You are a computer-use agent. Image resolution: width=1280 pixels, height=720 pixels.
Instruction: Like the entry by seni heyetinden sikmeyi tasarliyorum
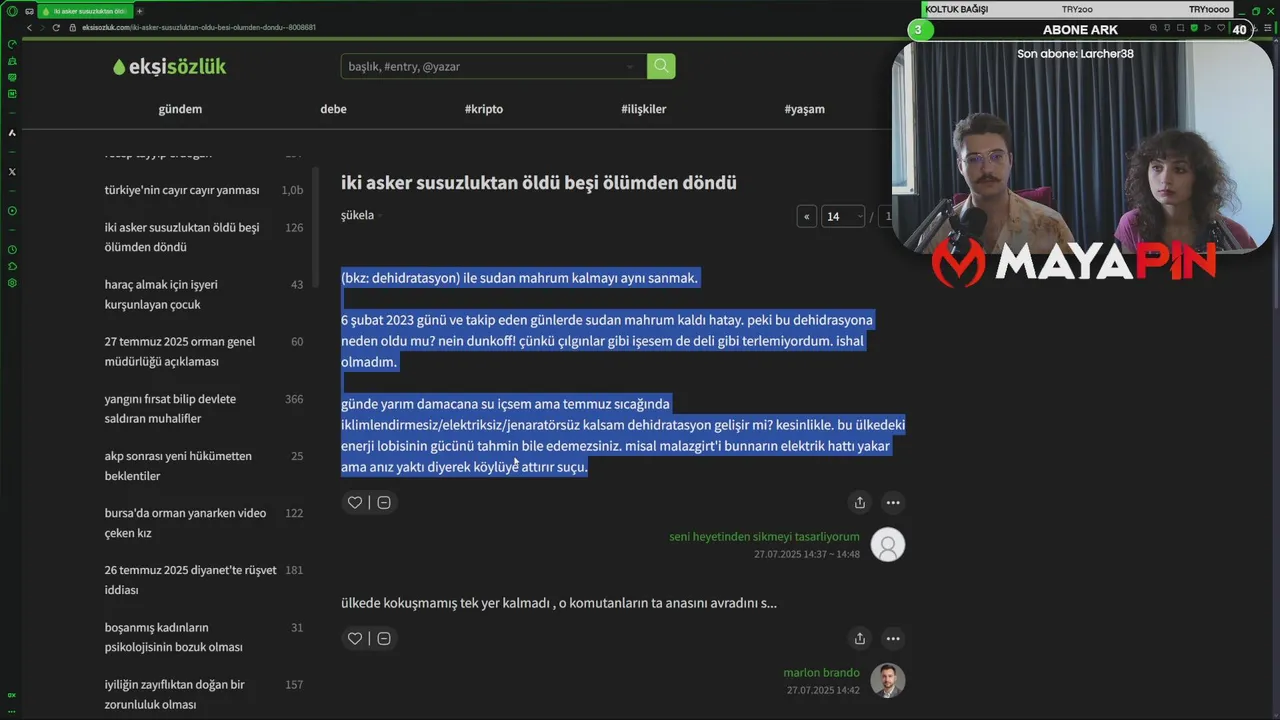click(x=354, y=502)
